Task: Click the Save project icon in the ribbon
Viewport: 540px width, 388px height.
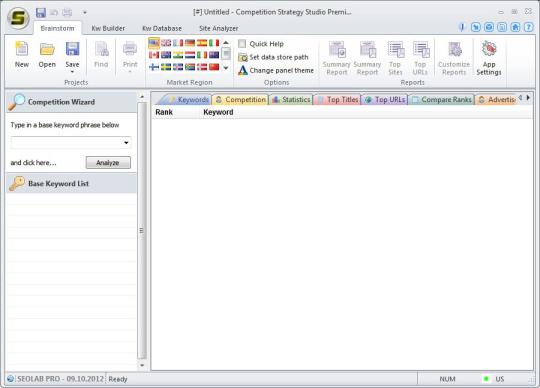Action: [x=72, y=50]
